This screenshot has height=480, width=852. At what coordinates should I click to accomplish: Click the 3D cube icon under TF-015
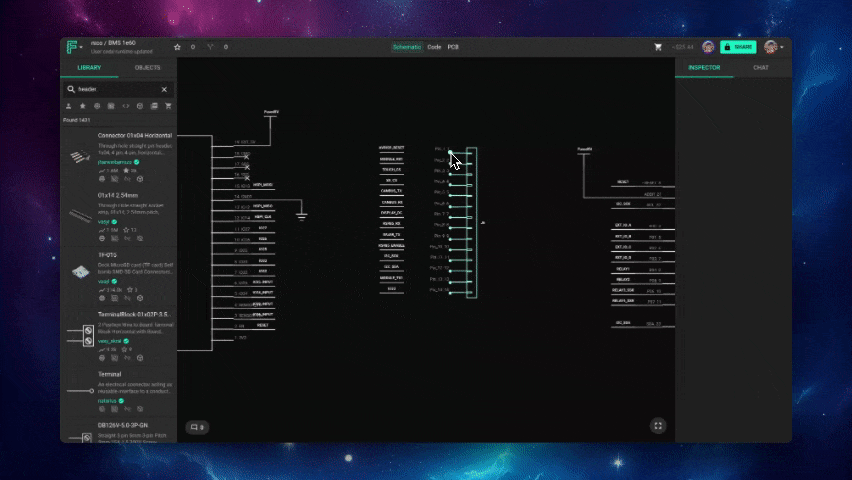tap(140, 298)
